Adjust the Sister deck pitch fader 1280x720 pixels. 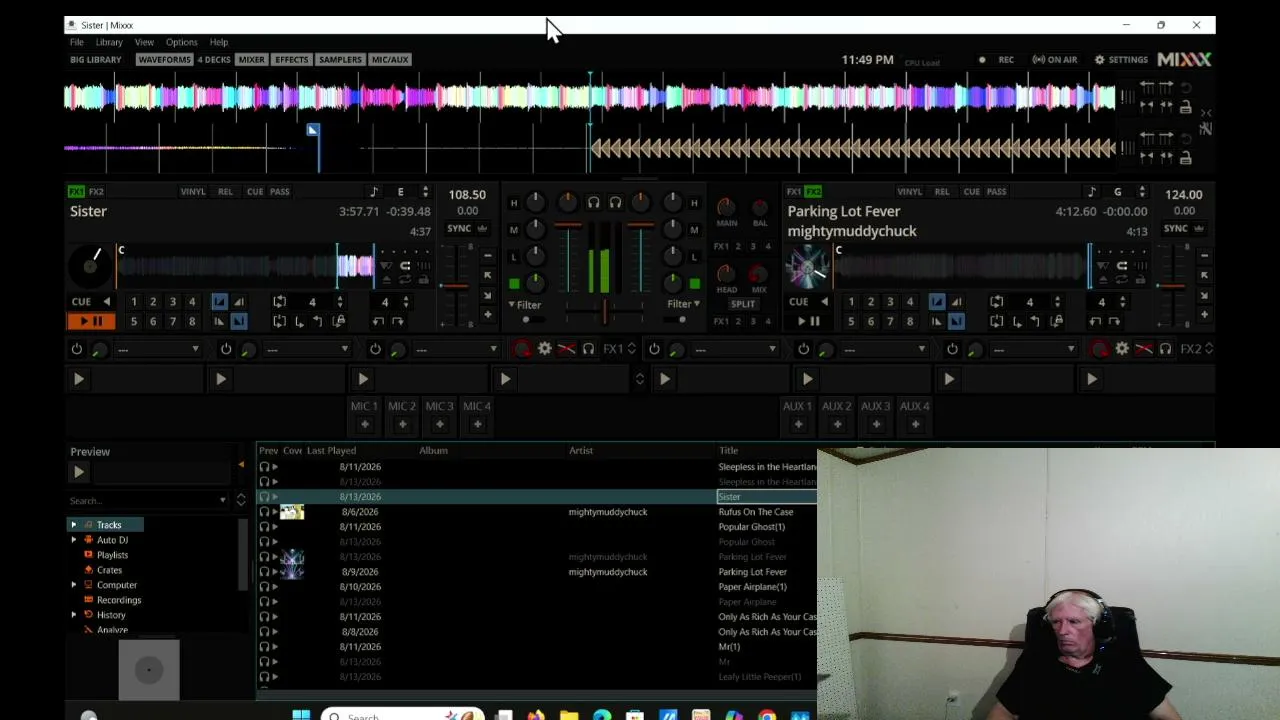pos(455,285)
